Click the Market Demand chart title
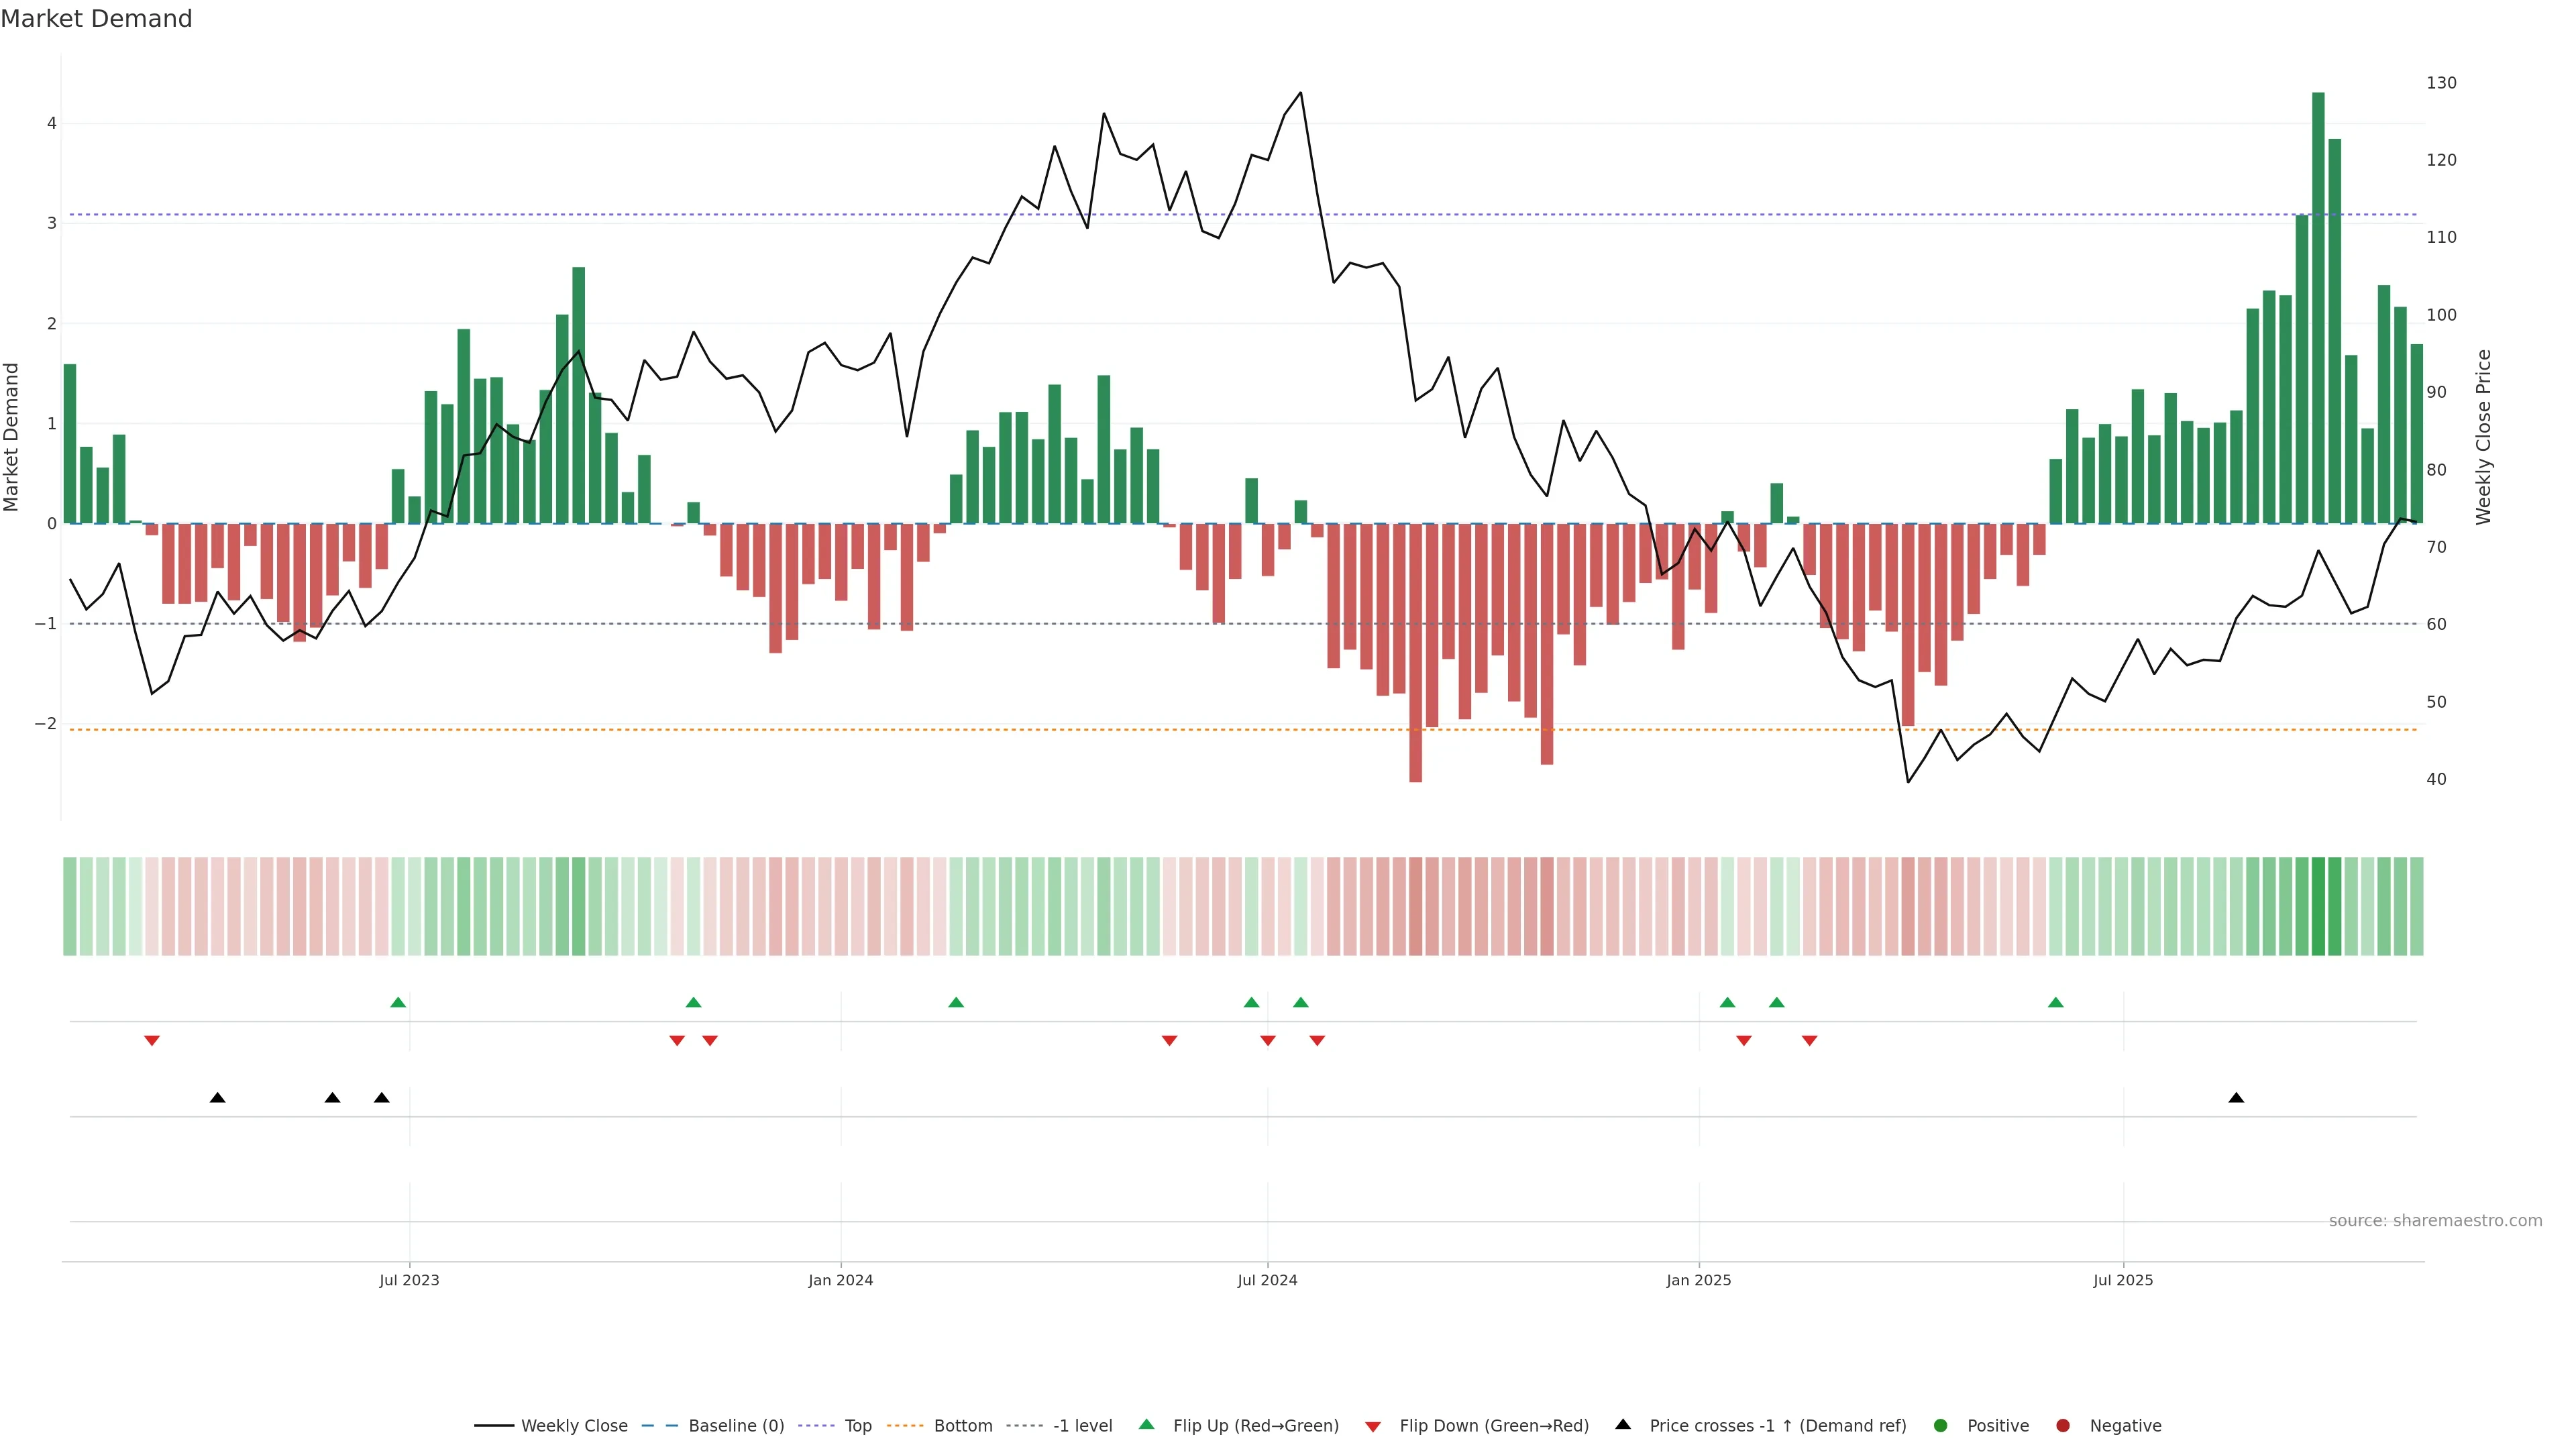 pyautogui.click(x=96, y=19)
